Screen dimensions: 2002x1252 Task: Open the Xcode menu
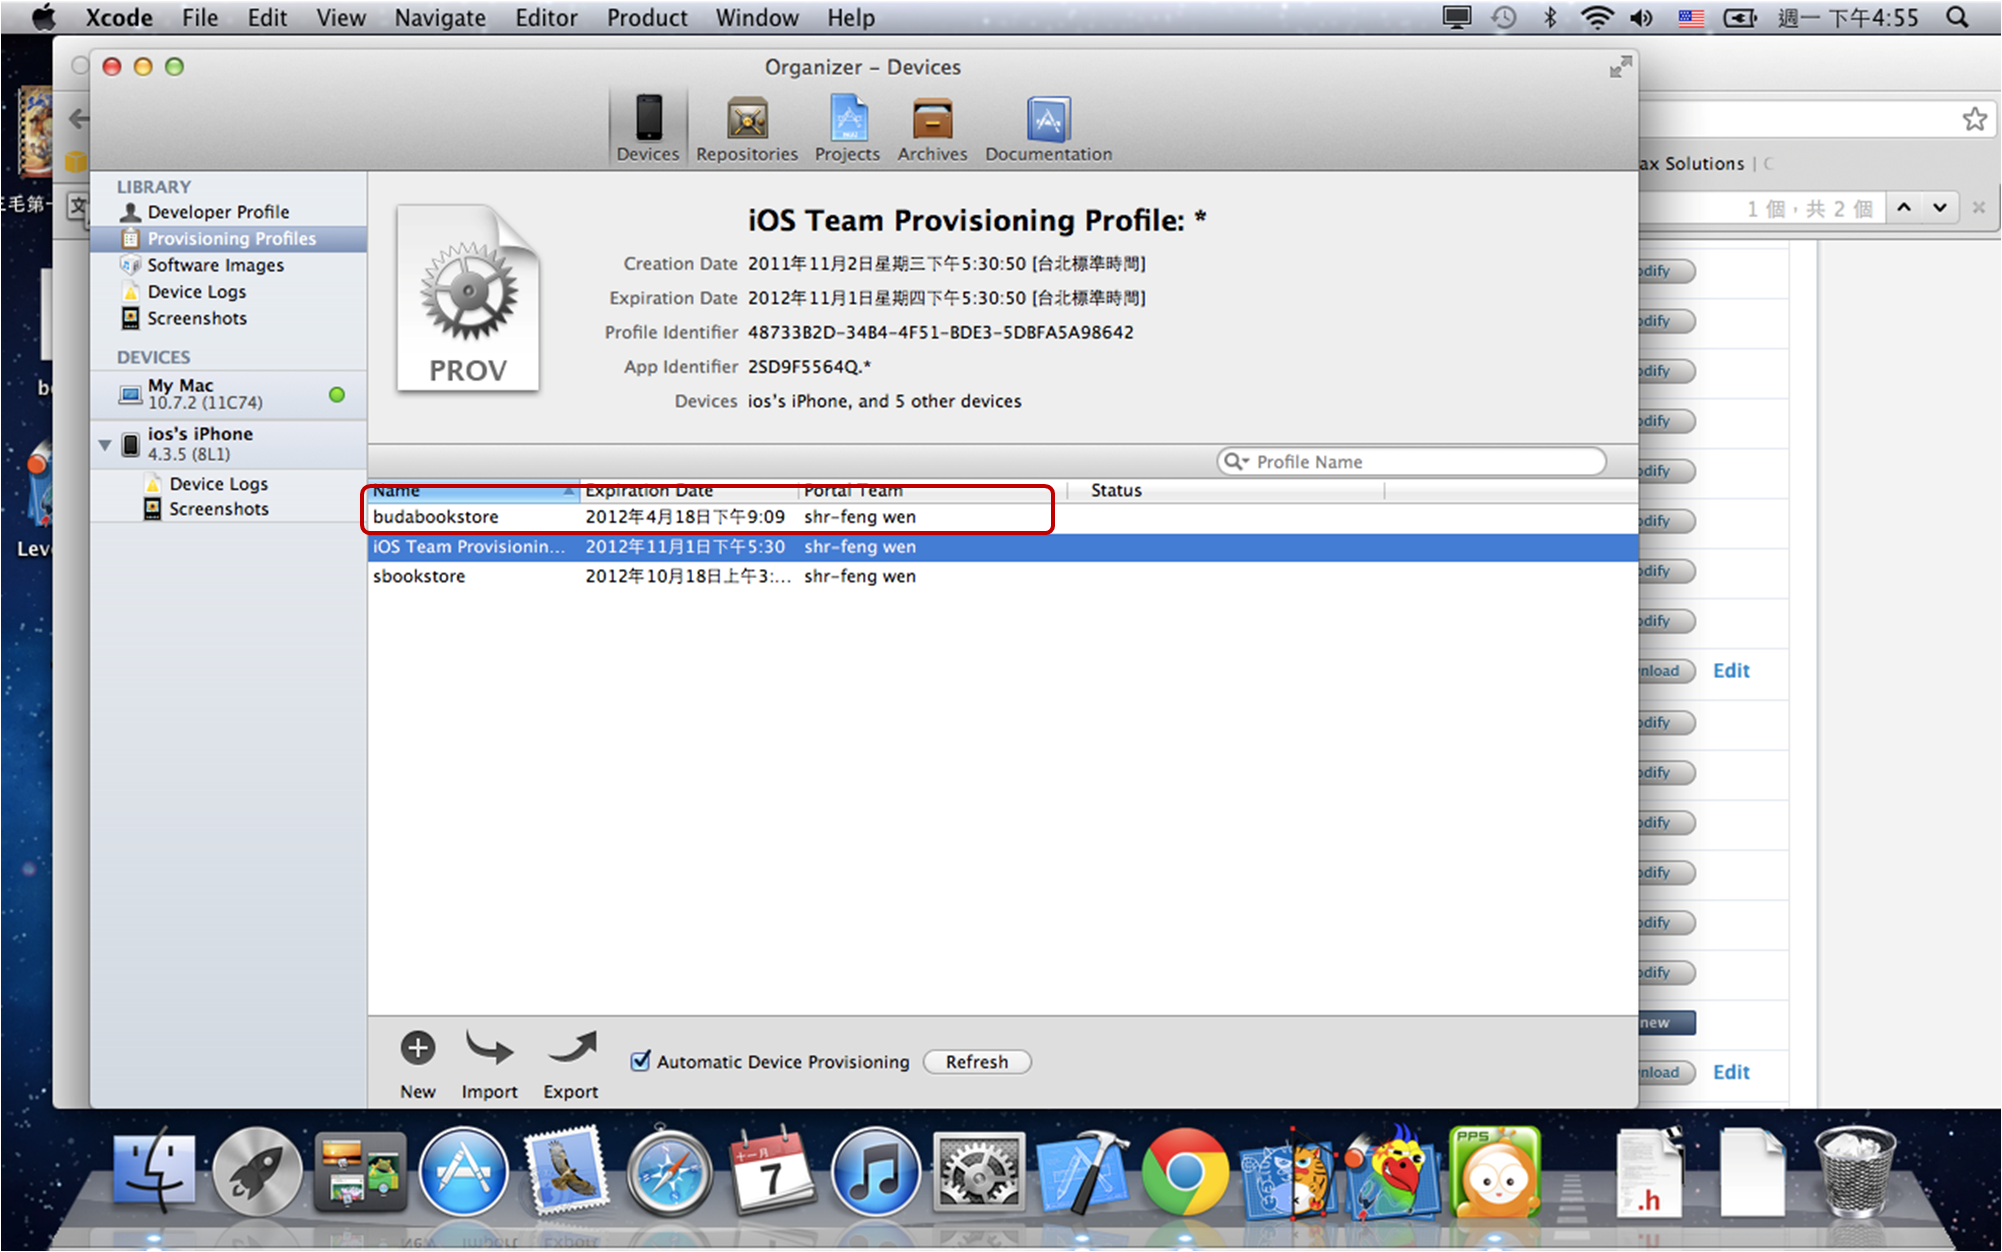coord(118,18)
